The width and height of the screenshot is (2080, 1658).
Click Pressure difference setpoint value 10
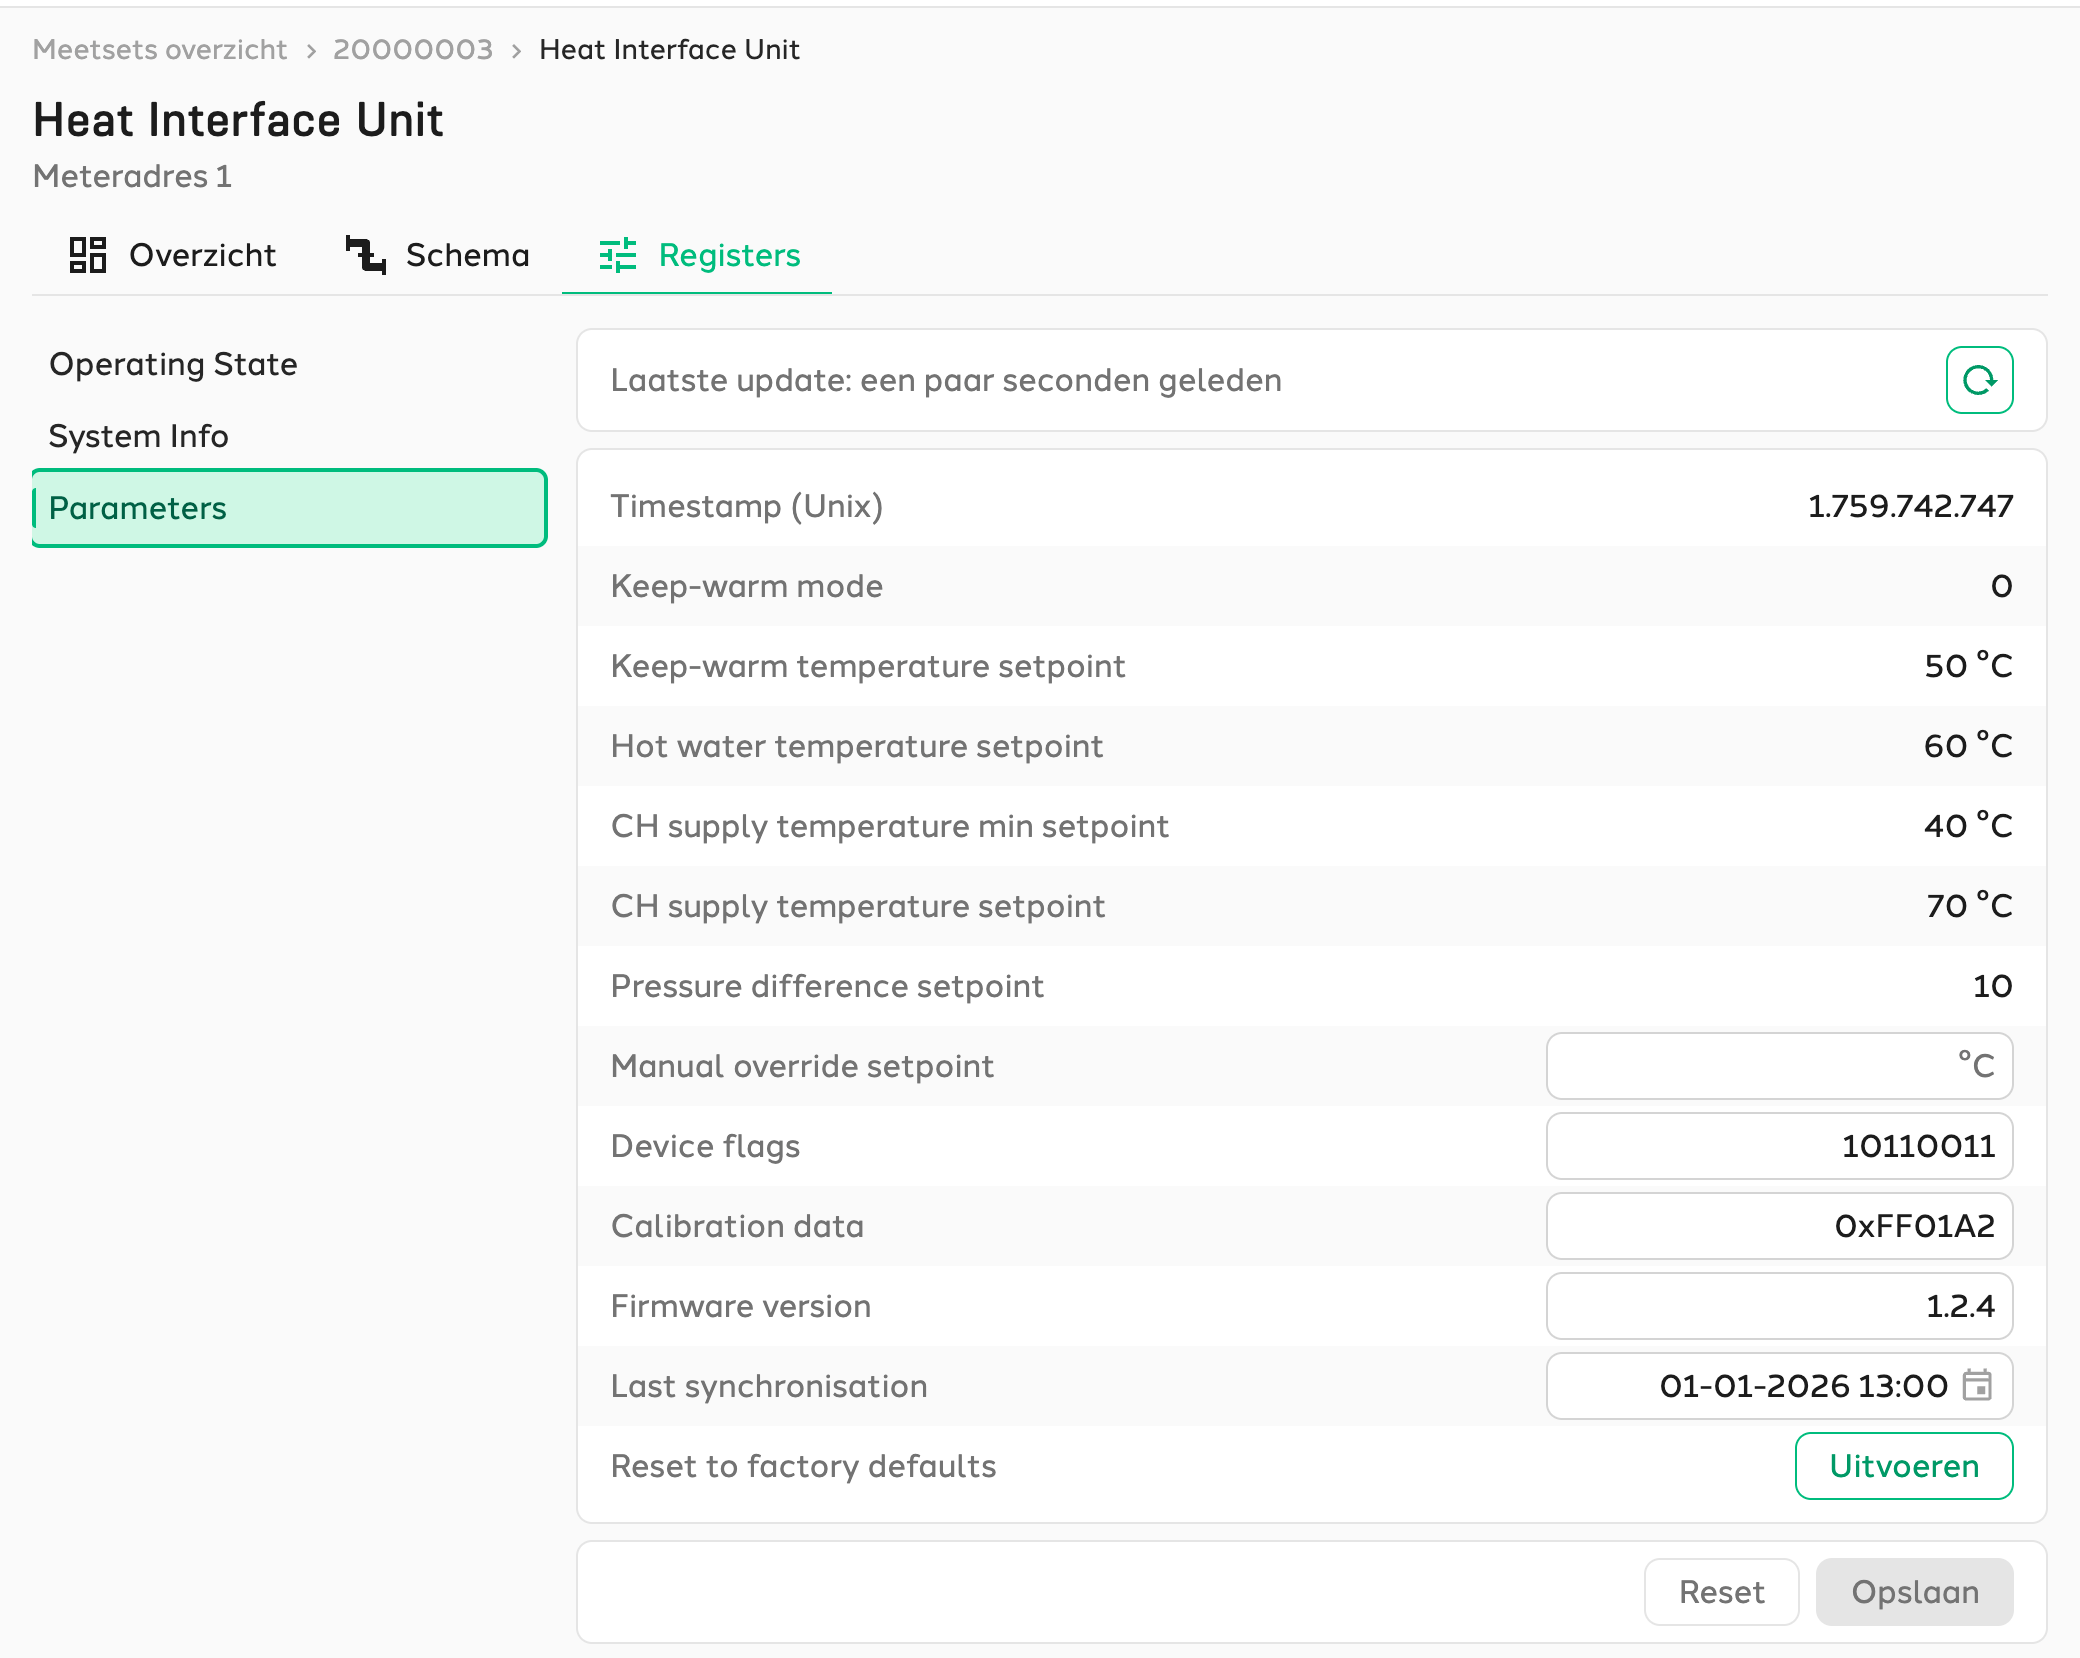pyautogui.click(x=1992, y=986)
